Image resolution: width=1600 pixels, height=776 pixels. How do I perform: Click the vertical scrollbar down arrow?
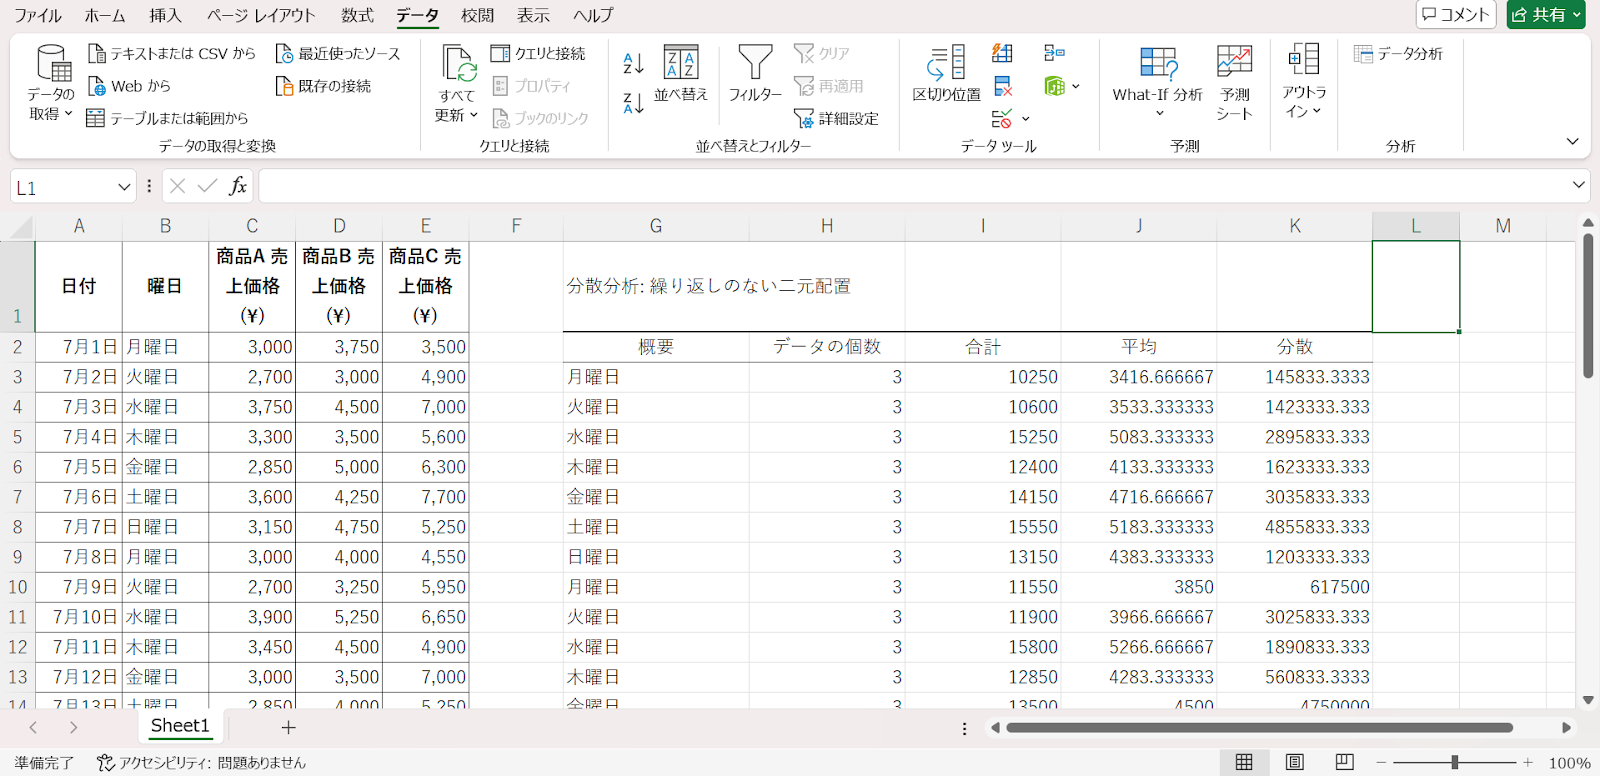1588,700
